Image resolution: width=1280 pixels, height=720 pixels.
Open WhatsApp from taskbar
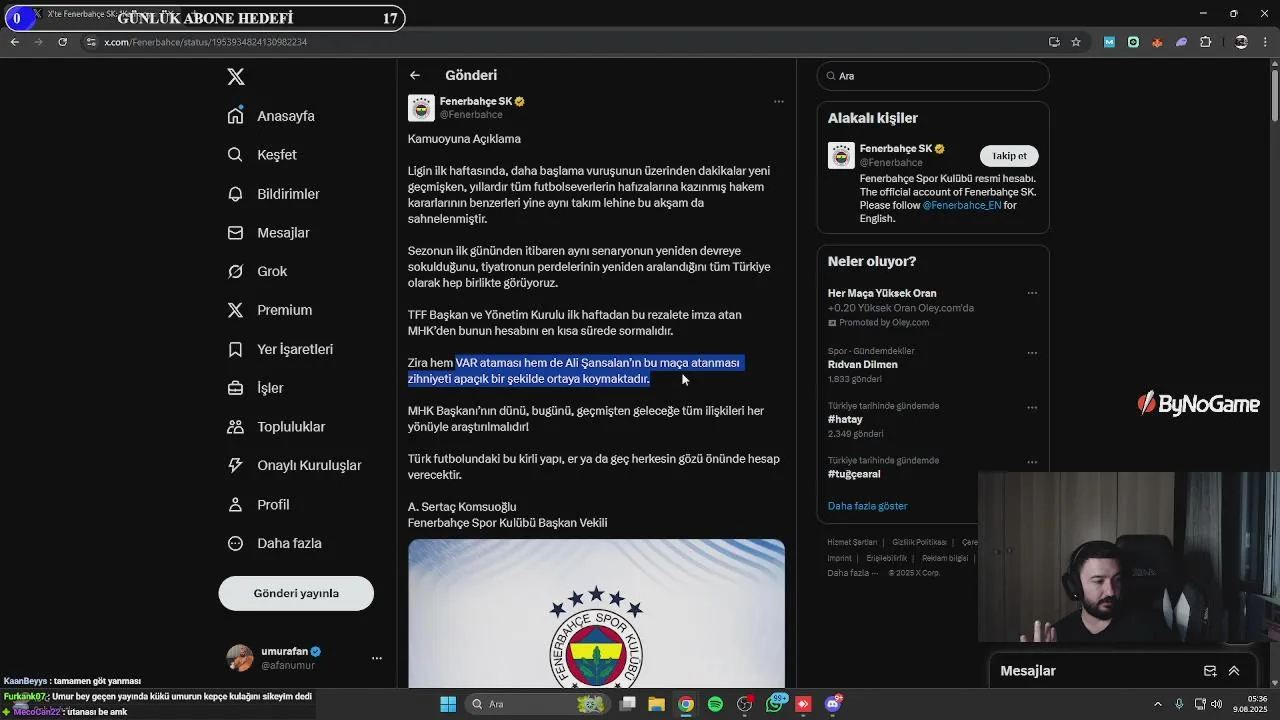[x=774, y=704]
